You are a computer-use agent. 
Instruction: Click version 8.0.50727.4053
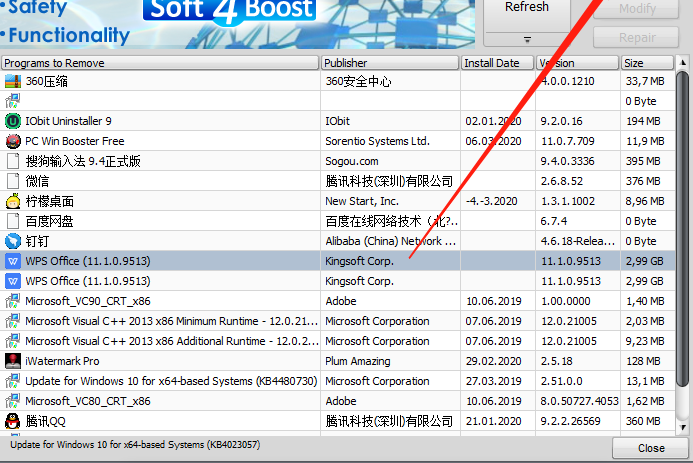tap(579, 401)
